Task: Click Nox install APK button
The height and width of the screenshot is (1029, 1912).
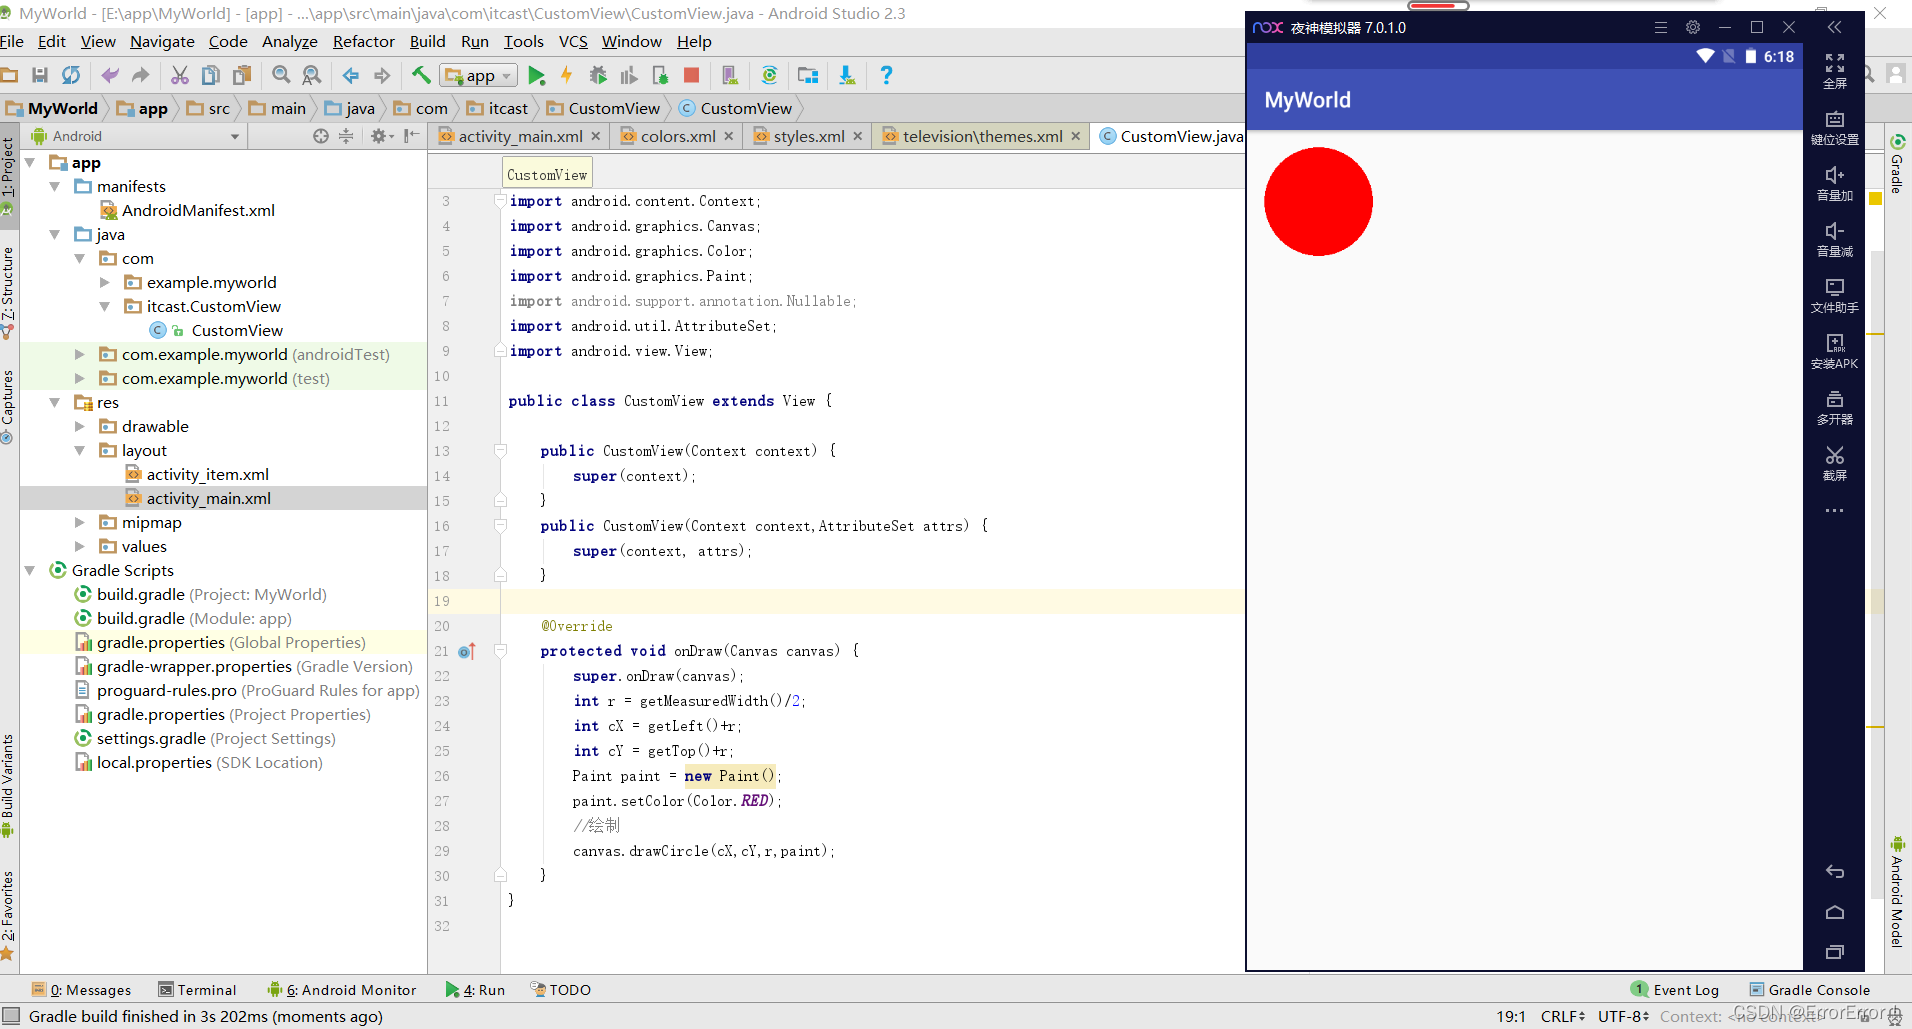Action: 1834,351
